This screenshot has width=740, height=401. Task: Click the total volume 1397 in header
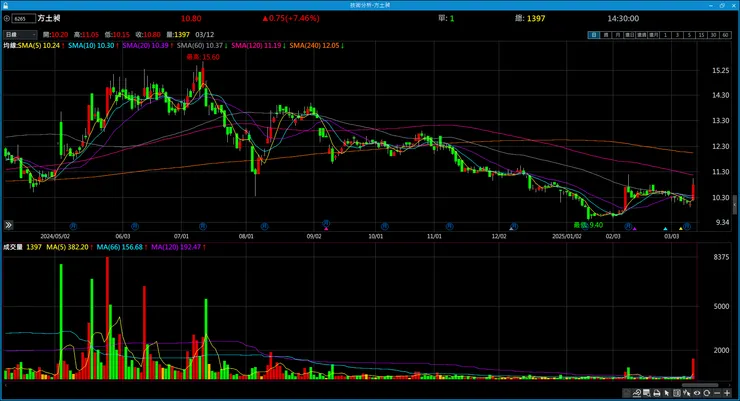point(536,18)
